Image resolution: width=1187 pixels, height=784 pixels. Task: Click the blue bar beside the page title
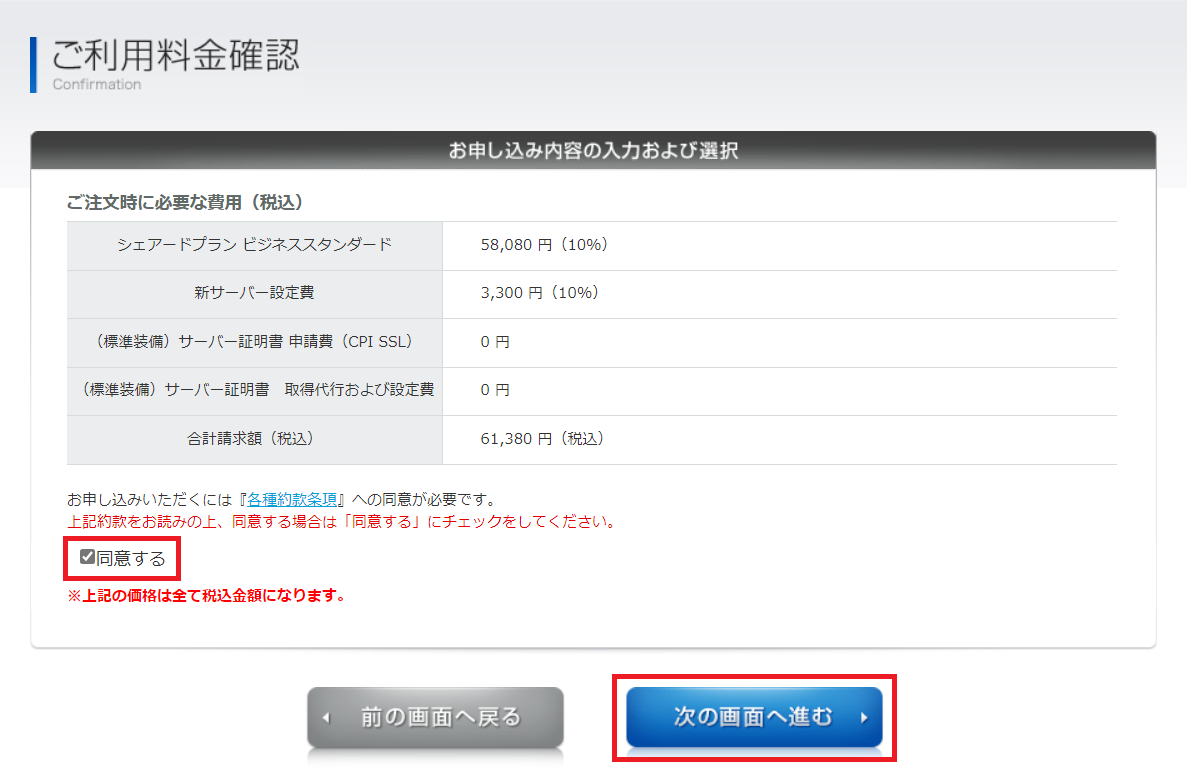point(33,65)
